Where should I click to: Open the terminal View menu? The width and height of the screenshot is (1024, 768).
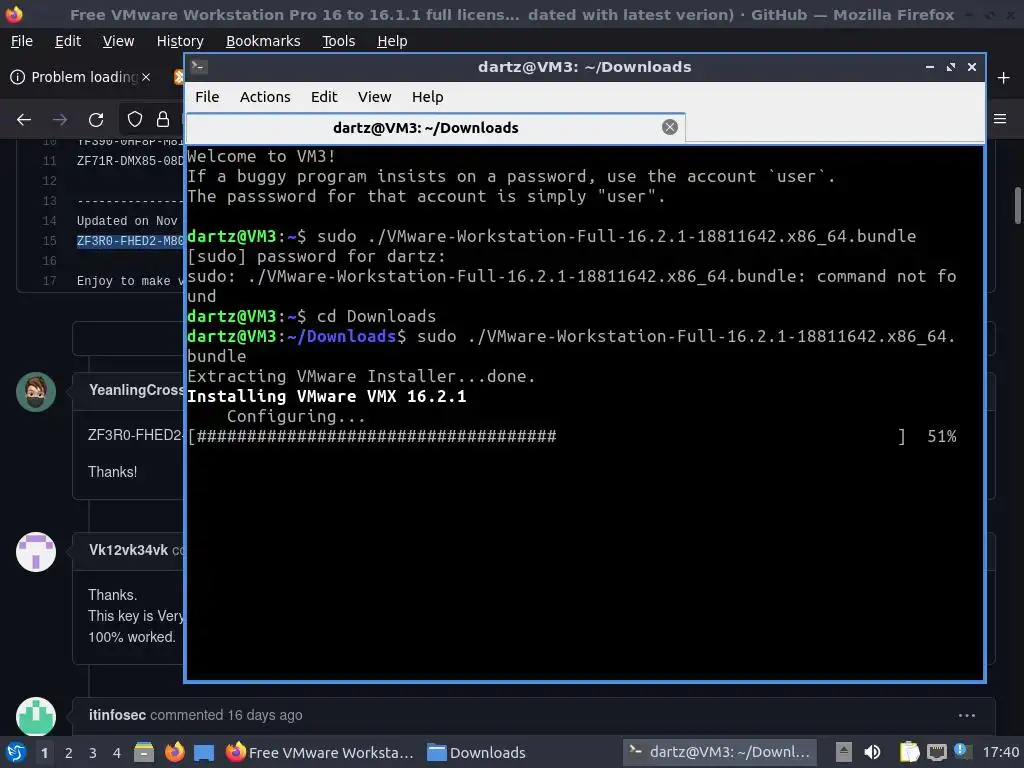coord(374,97)
